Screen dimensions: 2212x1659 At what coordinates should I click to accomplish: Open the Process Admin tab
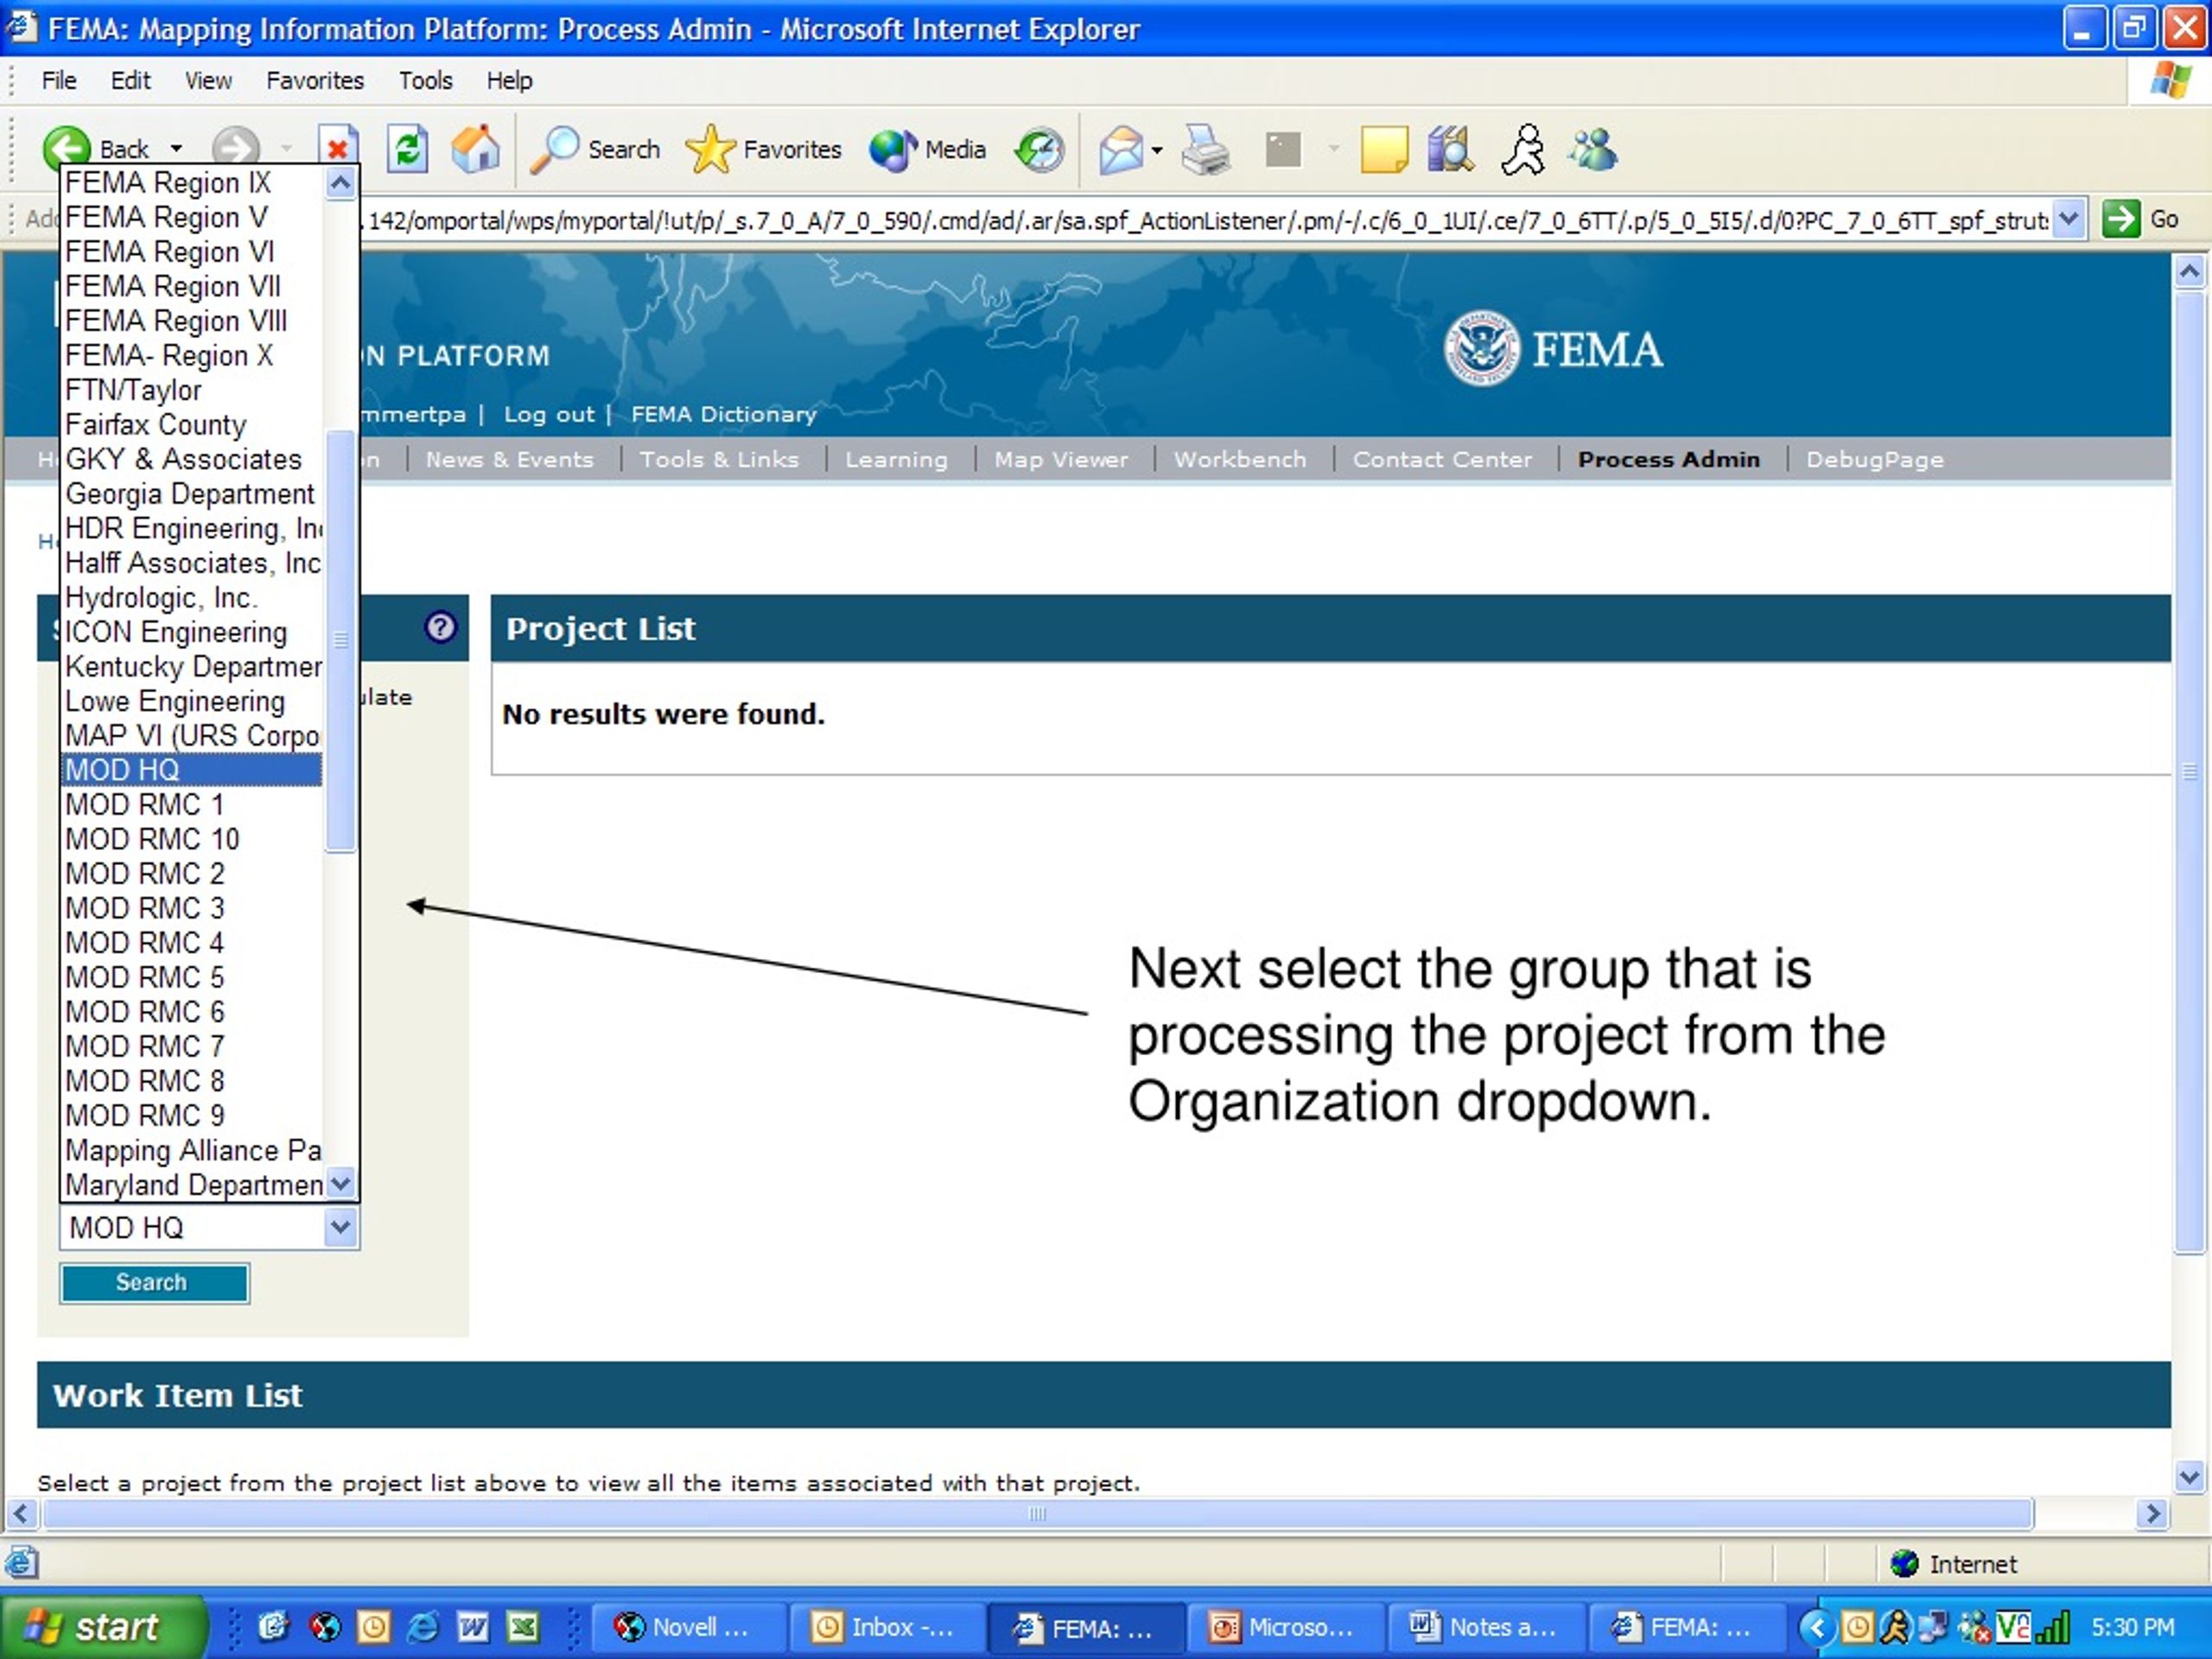pos(1669,459)
